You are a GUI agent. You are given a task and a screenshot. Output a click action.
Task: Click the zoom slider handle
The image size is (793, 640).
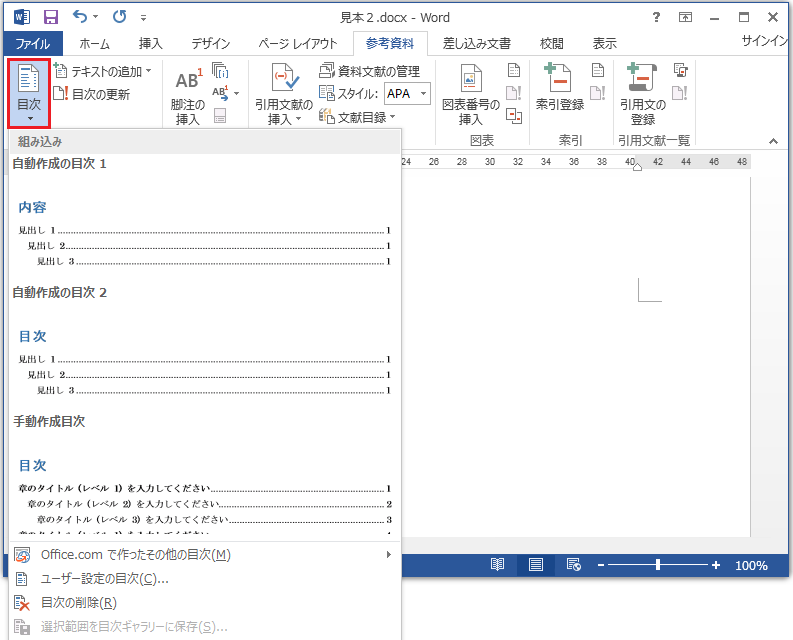[x=658, y=565]
